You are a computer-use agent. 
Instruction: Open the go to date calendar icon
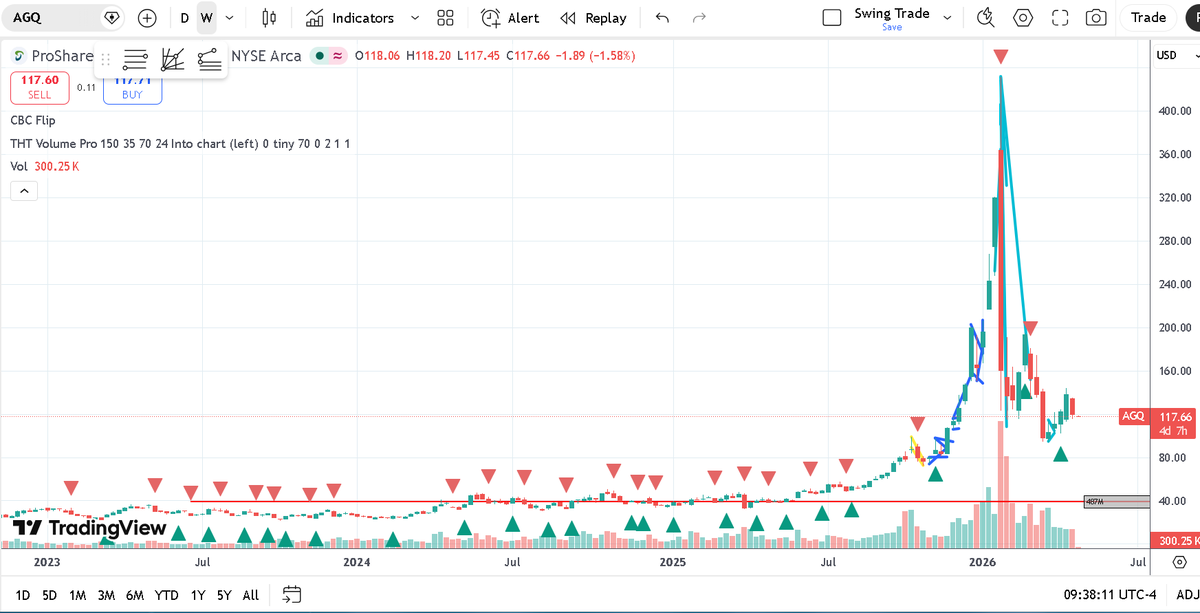point(291,595)
